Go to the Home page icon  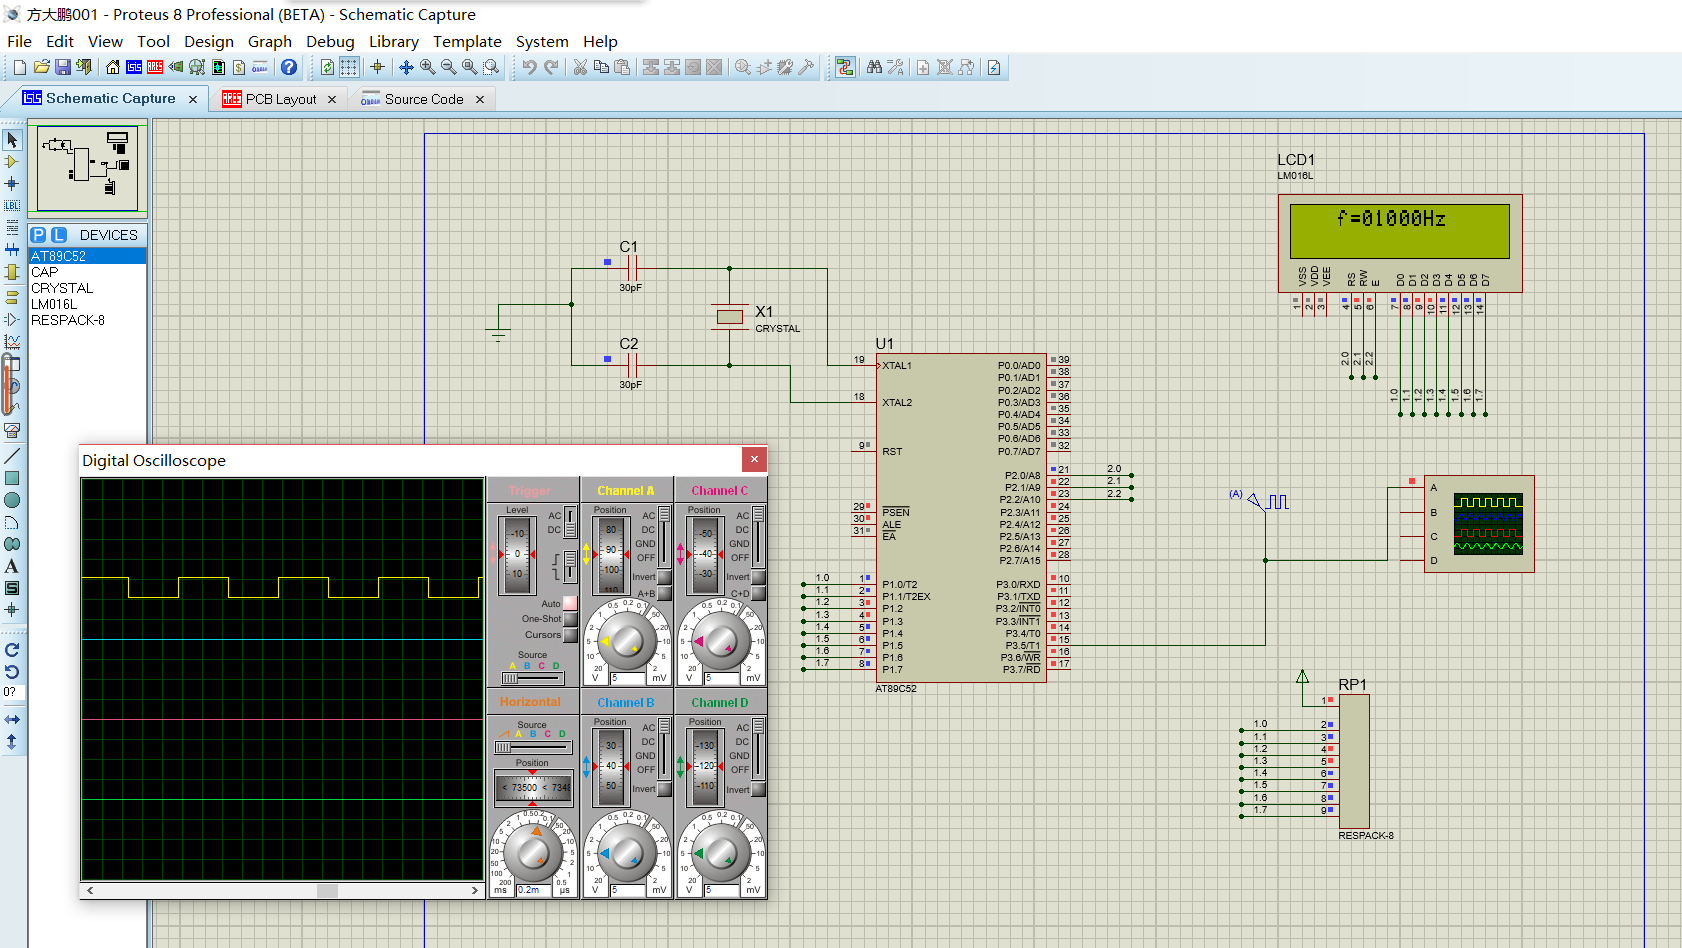click(x=113, y=67)
